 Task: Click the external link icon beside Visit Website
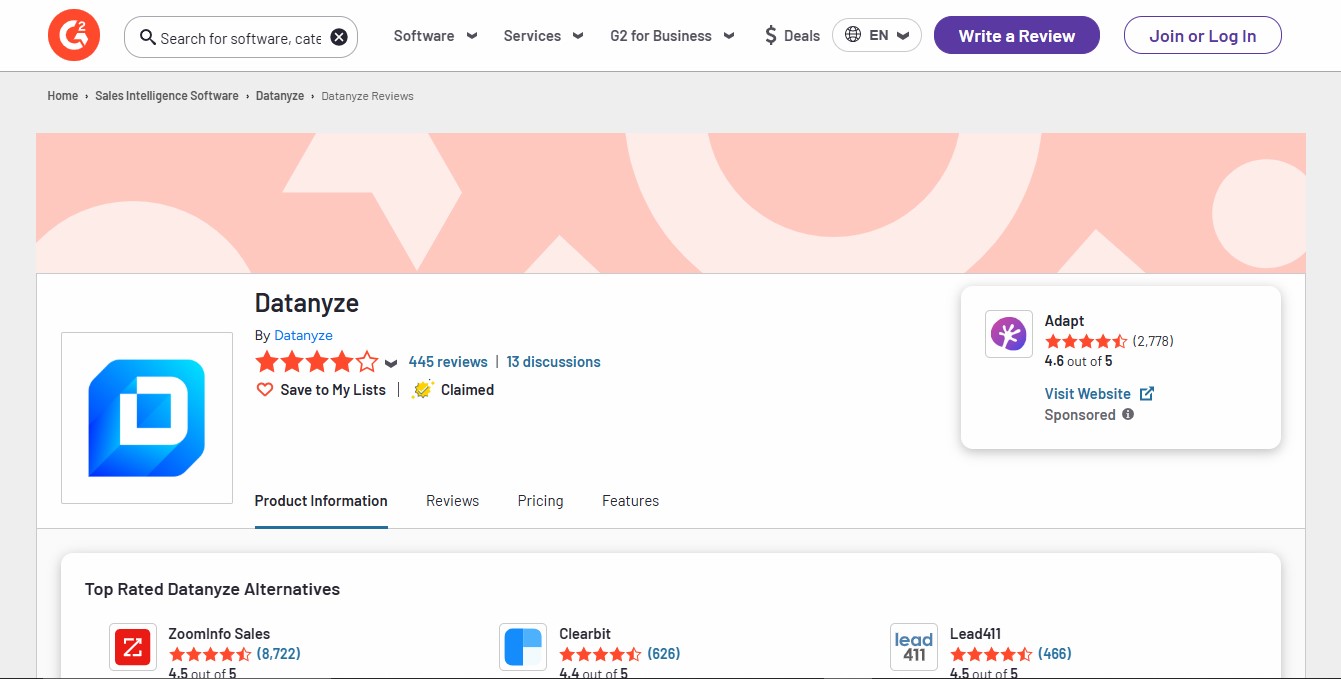pos(1147,393)
